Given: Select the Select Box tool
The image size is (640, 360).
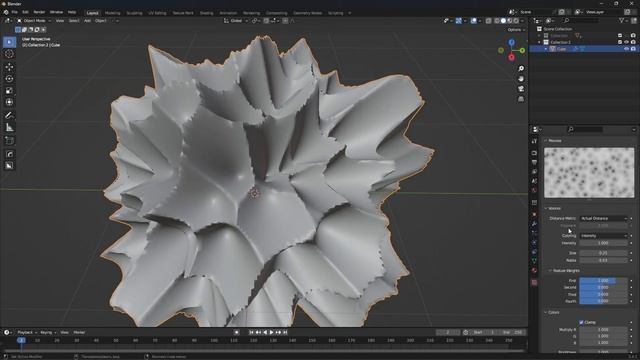Looking at the screenshot, I should 9,42.
